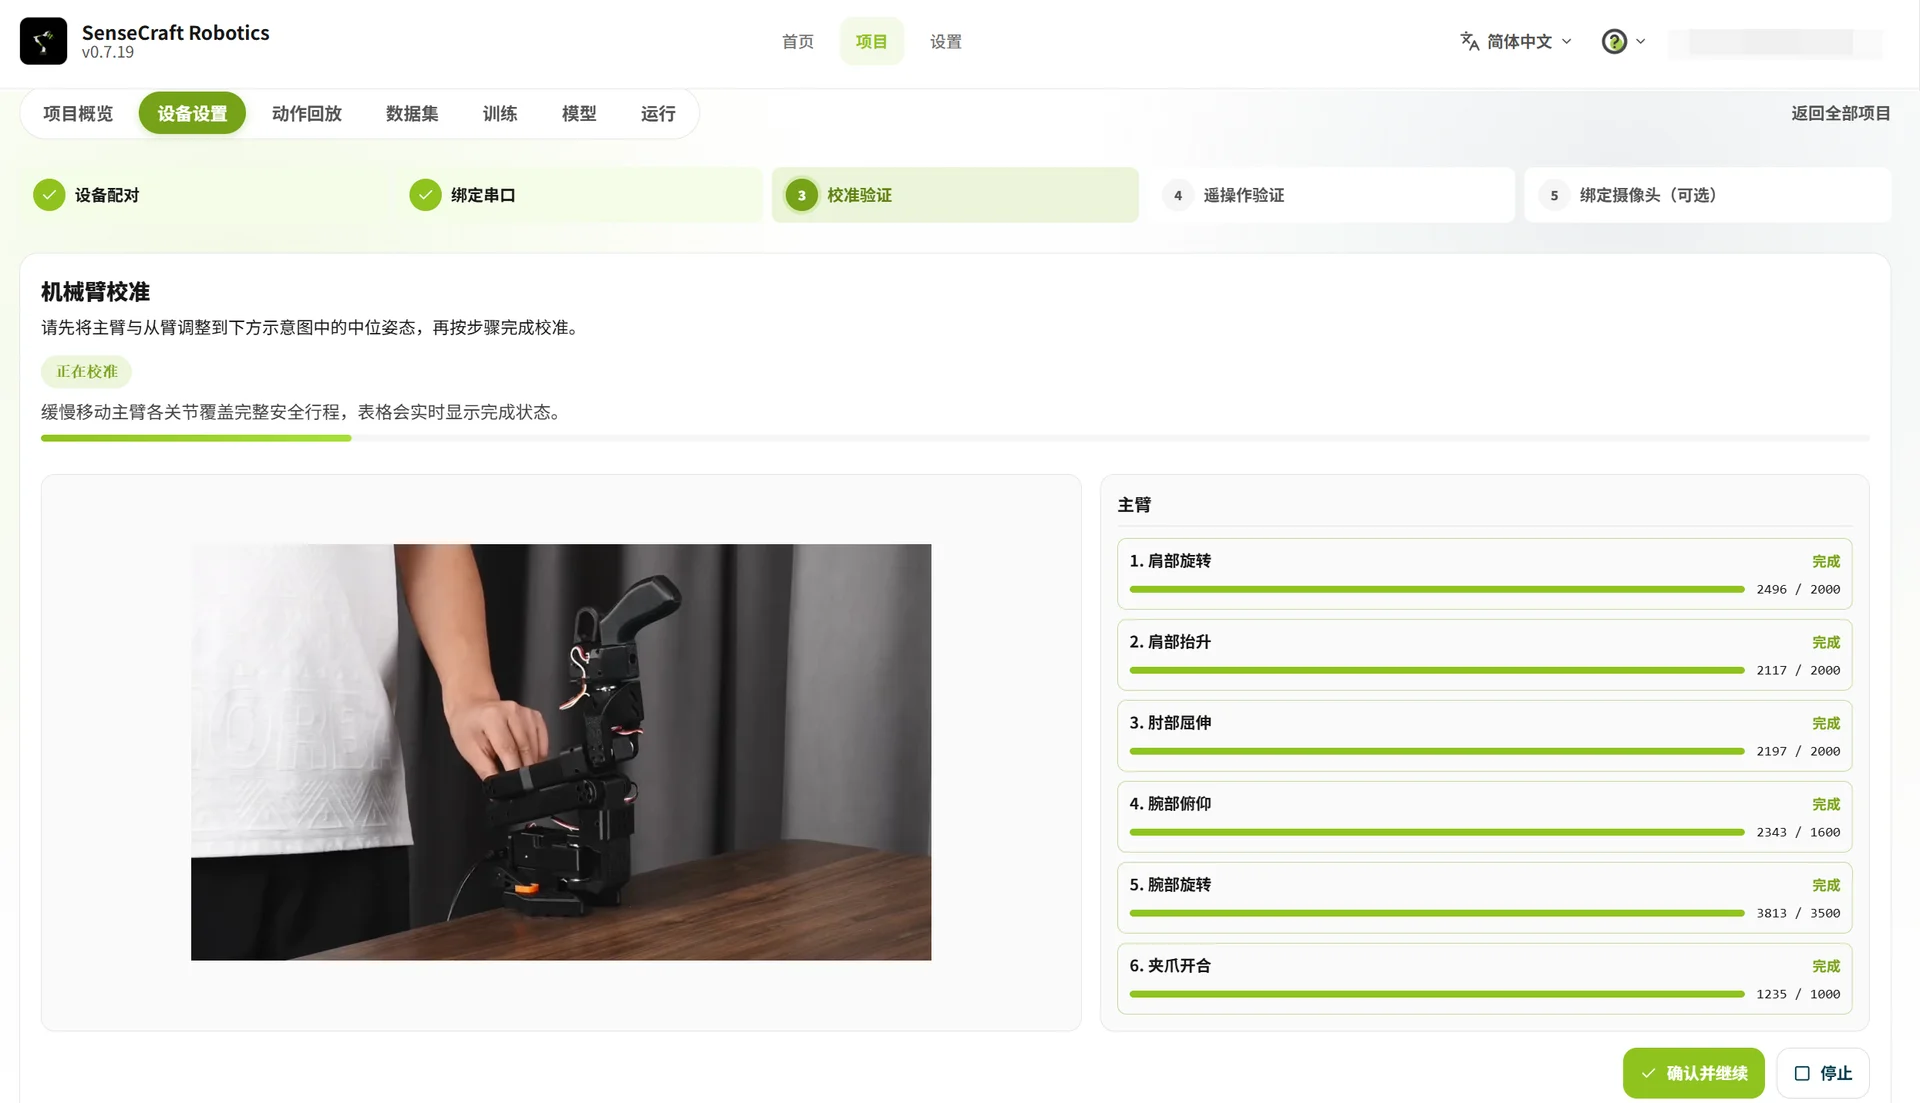
Task: Click the 2343 / 1600 value
Action: pos(1798,832)
